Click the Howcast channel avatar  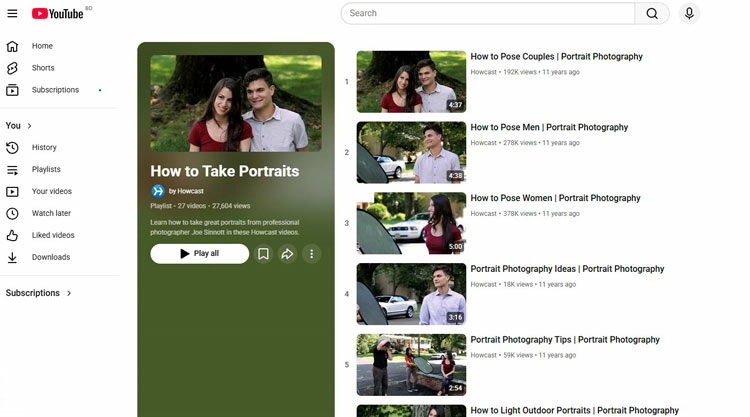(x=157, y=191)
